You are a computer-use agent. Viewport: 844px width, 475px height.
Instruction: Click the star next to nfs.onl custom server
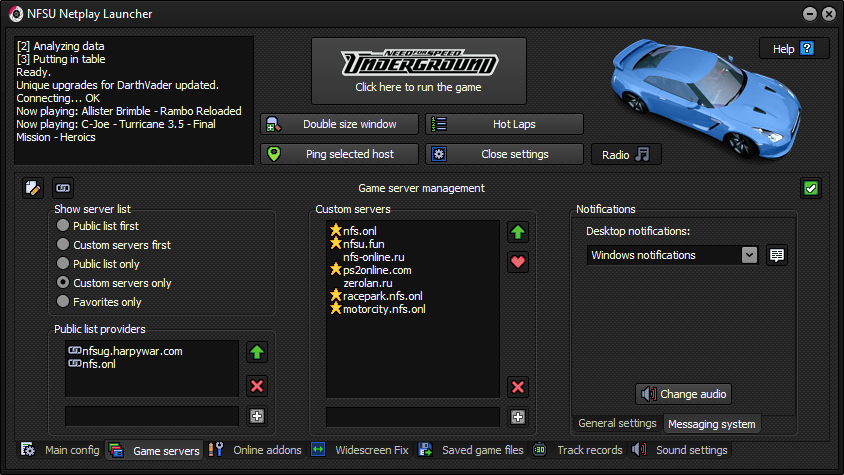[336, 230]
